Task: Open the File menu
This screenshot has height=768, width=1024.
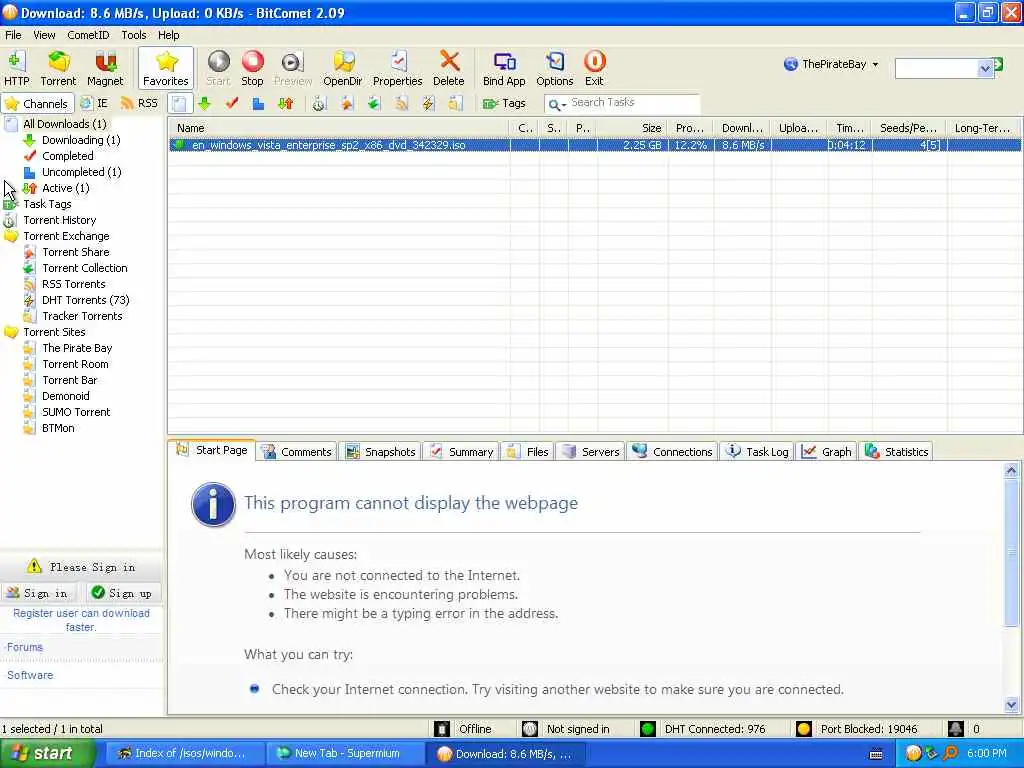Action: point(13,35)
